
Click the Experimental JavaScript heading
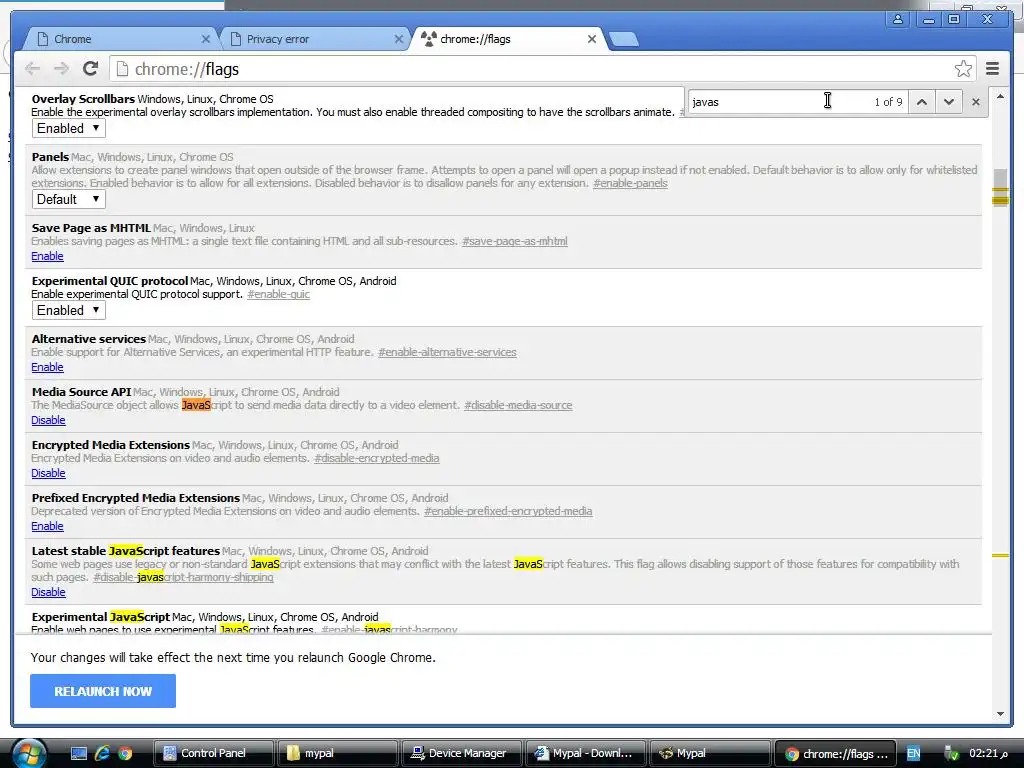point(101,616)
